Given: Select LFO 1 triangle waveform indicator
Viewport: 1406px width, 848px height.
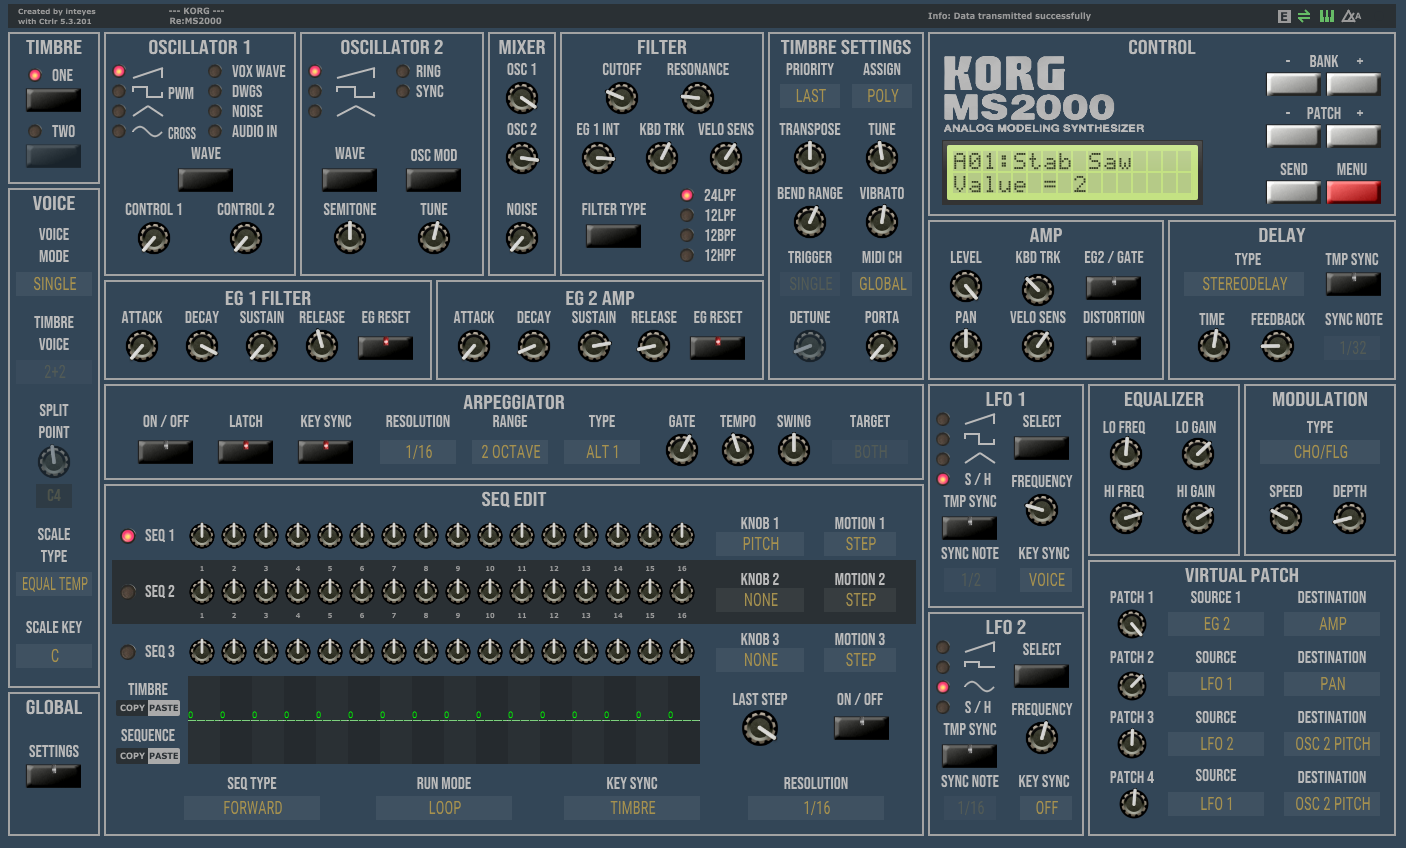Looking at the screenshot, I should pos(943,459).
